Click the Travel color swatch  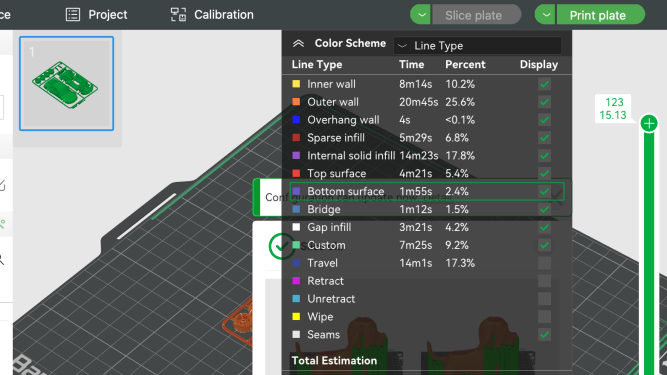coord(296,263)
